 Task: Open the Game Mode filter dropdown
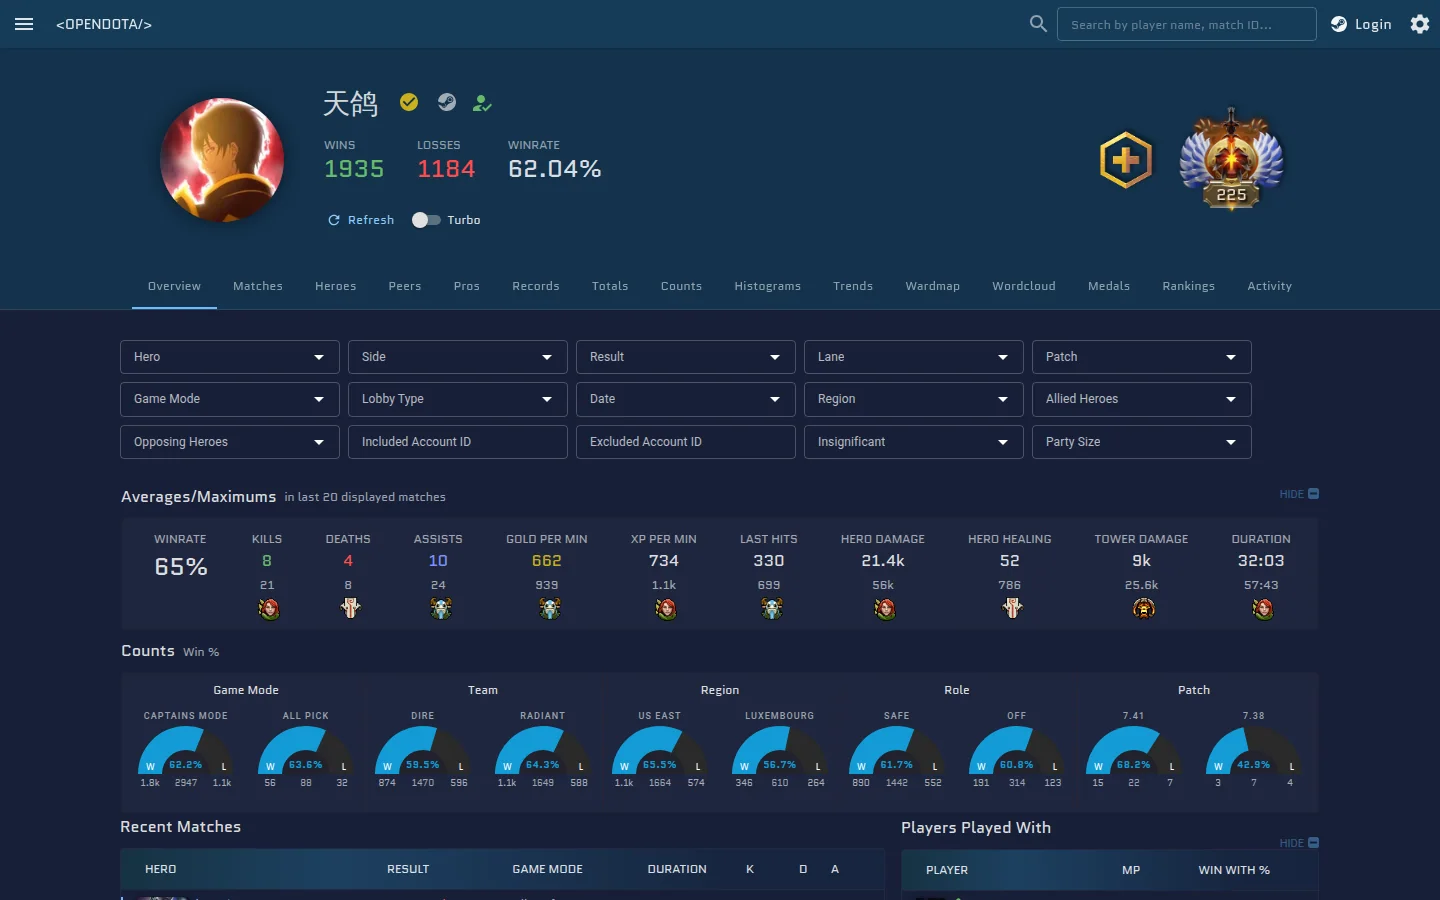(x=229, y=399)
